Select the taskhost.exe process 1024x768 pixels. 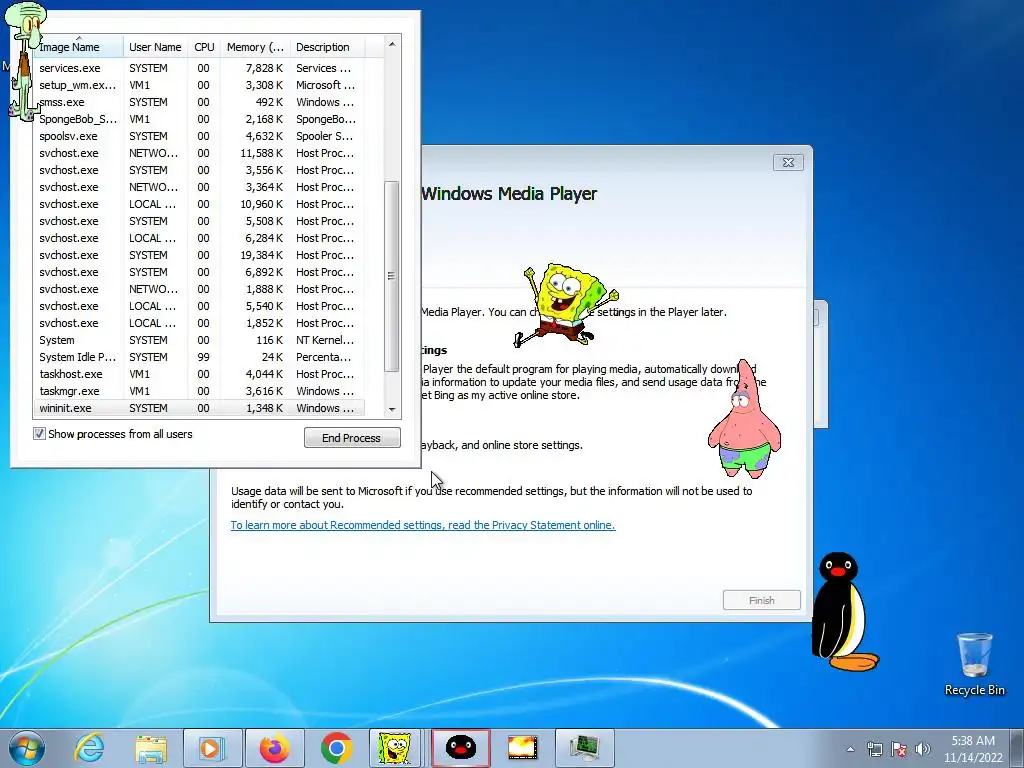pos(199,374)
